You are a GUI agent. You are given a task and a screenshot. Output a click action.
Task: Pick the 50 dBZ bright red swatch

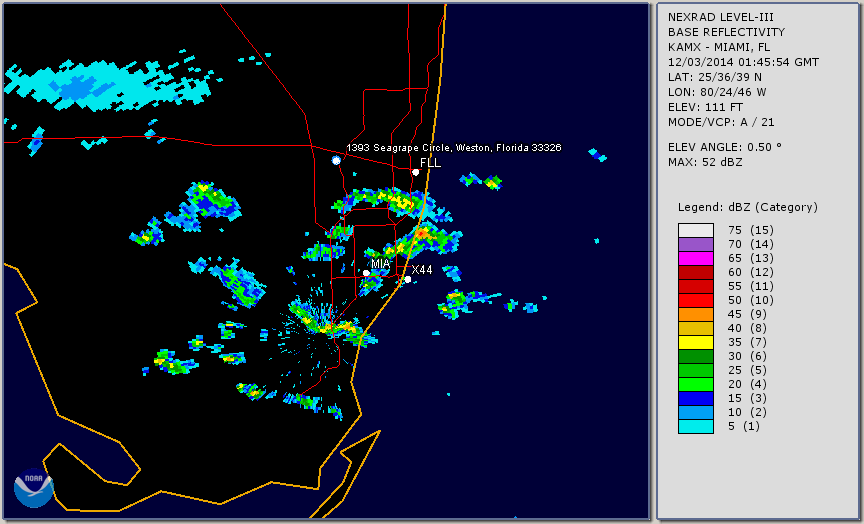click(x=696, y=300)
